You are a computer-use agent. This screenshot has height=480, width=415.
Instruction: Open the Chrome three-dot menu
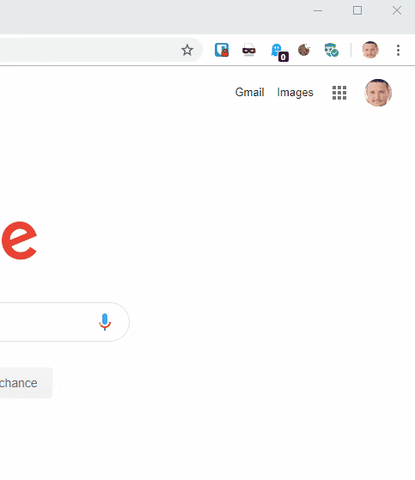point(398,50)
